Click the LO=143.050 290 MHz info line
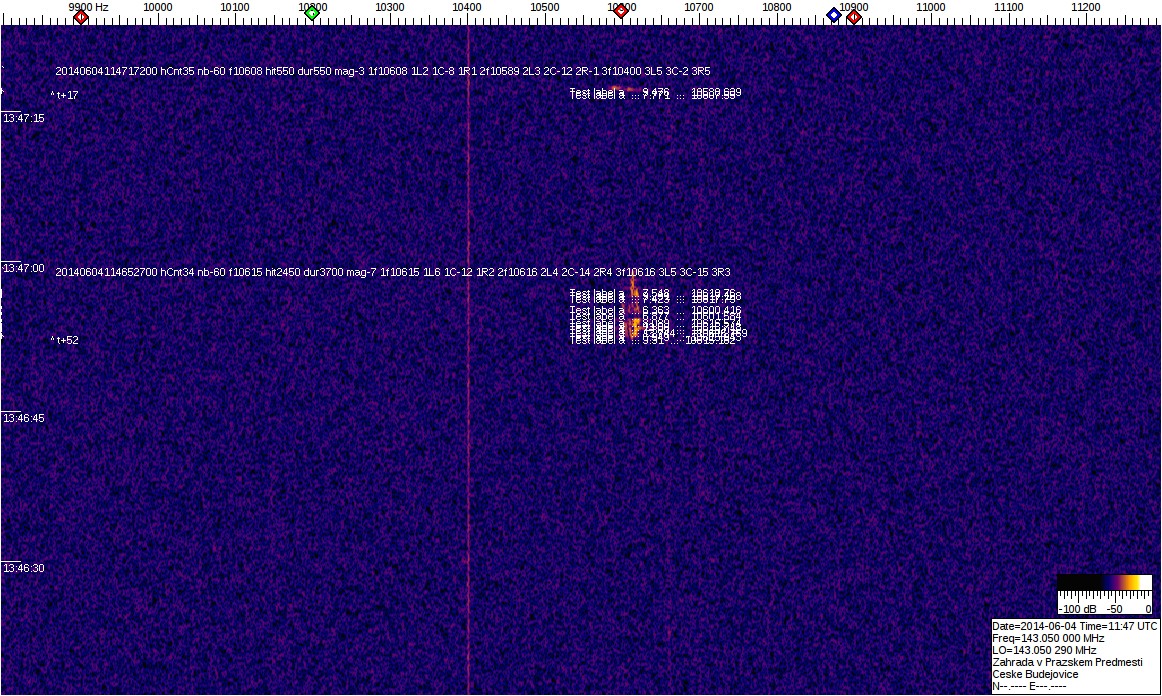The image size is (1162, 696). coord(1044,650)
